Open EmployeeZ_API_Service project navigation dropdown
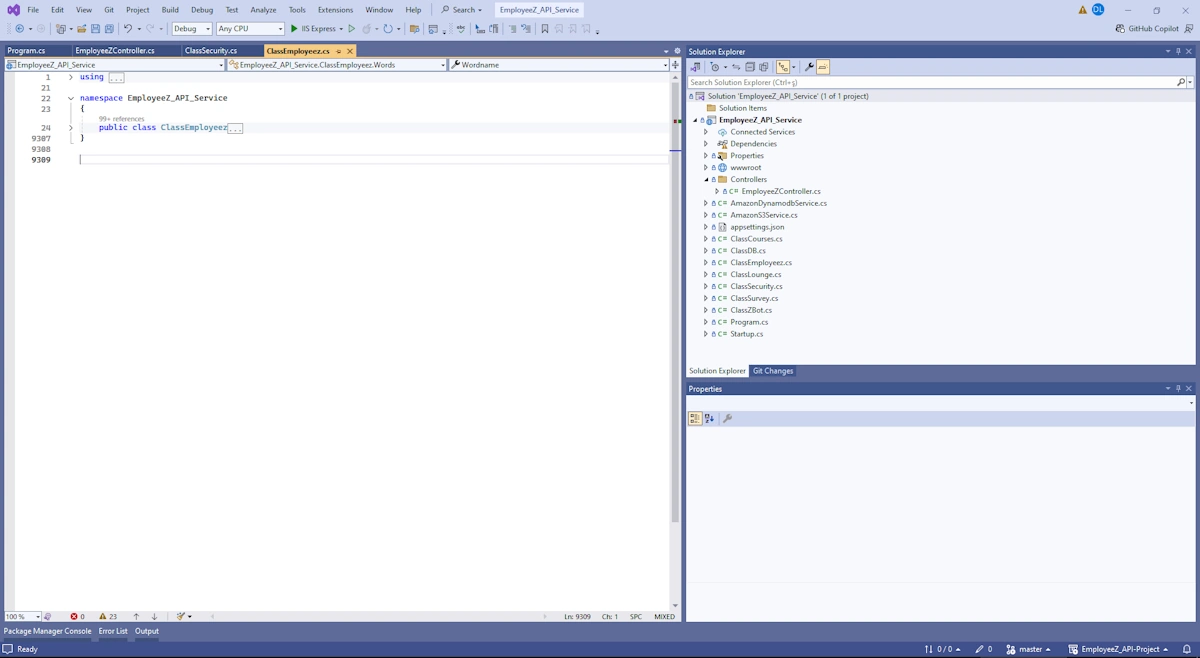Screen dimensions: 1200x658 coord(115,65)
